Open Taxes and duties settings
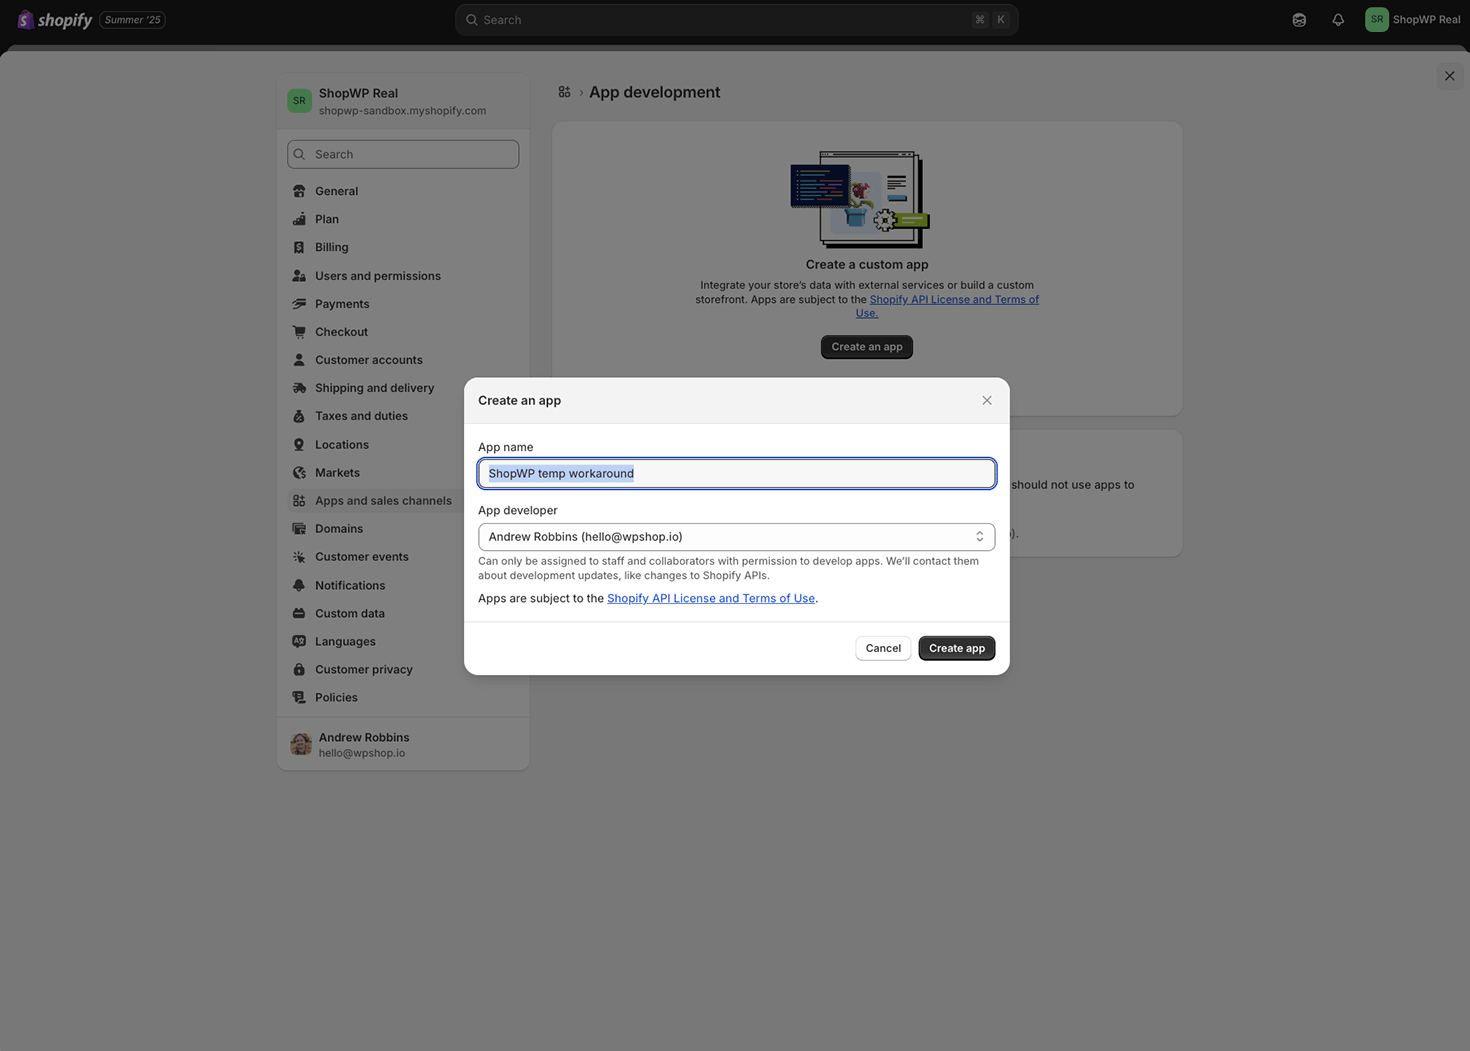The height and width of the screenshot is (1051, 1470). [403, 416]
